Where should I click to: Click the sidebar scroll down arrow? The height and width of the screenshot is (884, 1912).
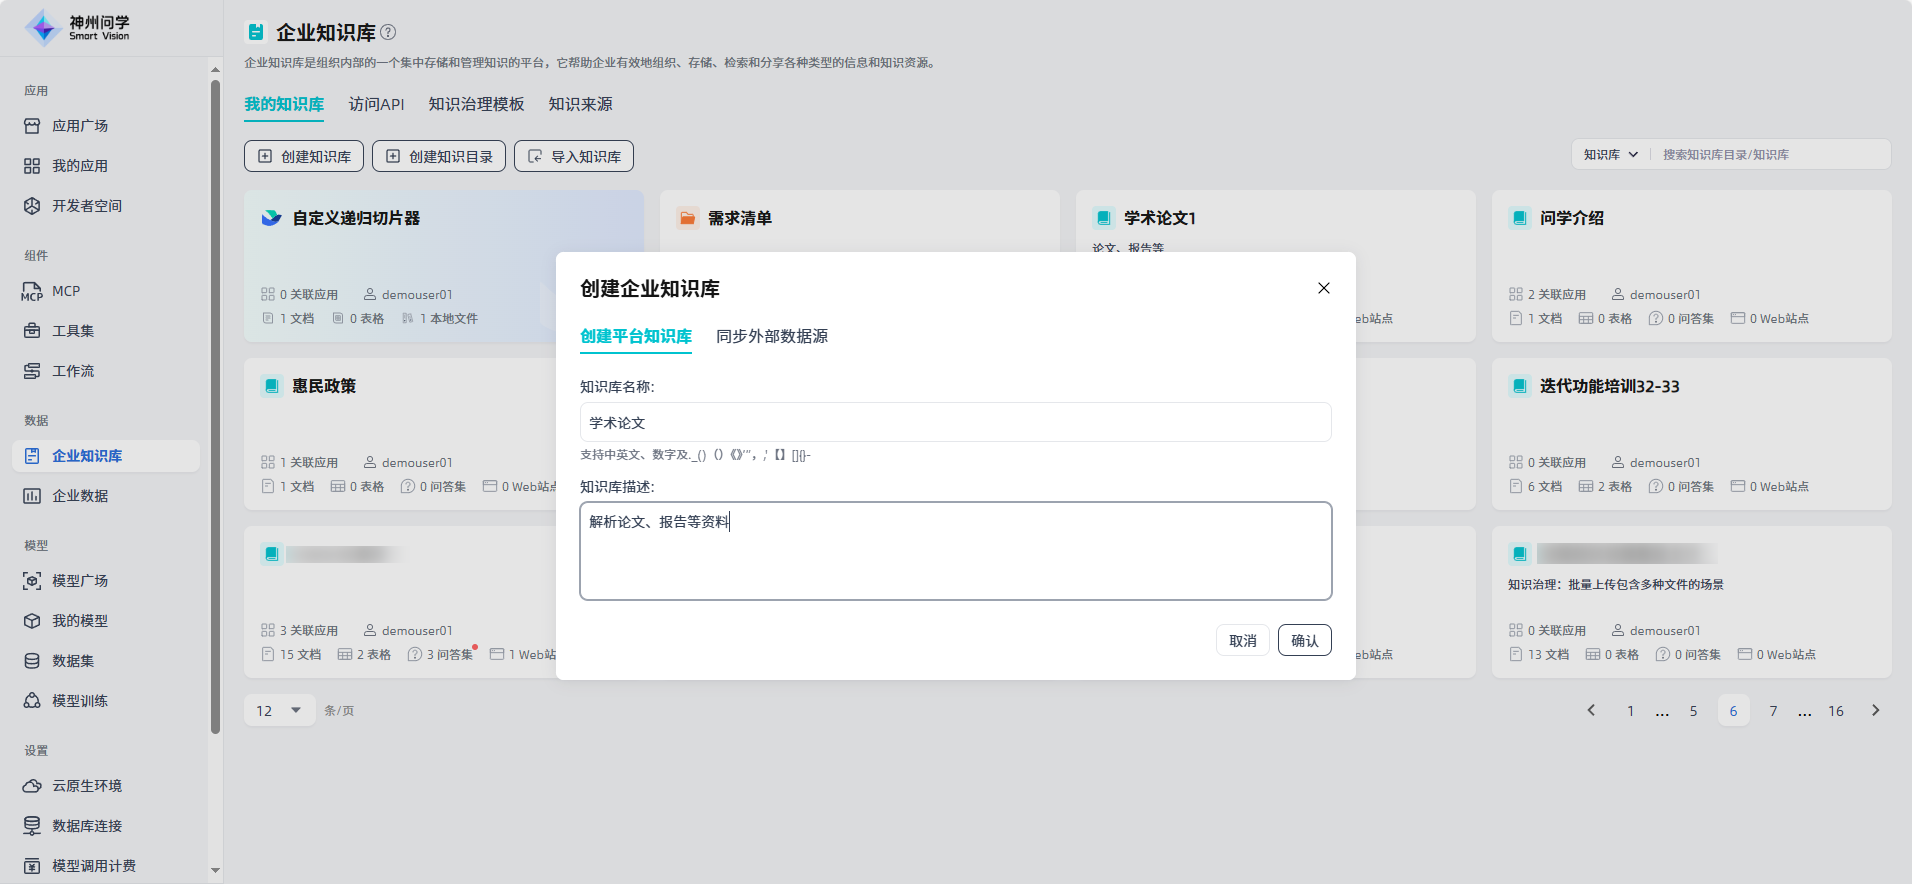(x=215, y=870)
